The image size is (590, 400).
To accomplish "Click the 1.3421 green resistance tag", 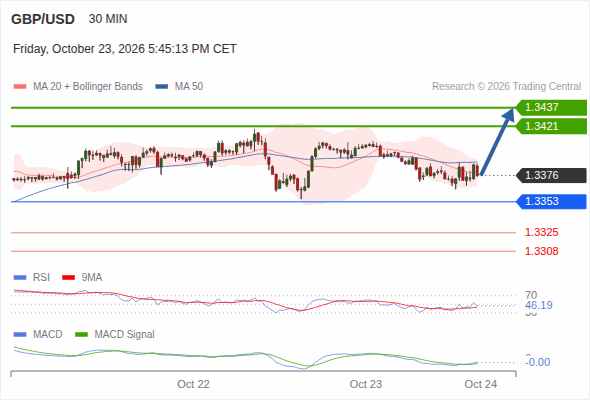I will [x=551, y=126].
